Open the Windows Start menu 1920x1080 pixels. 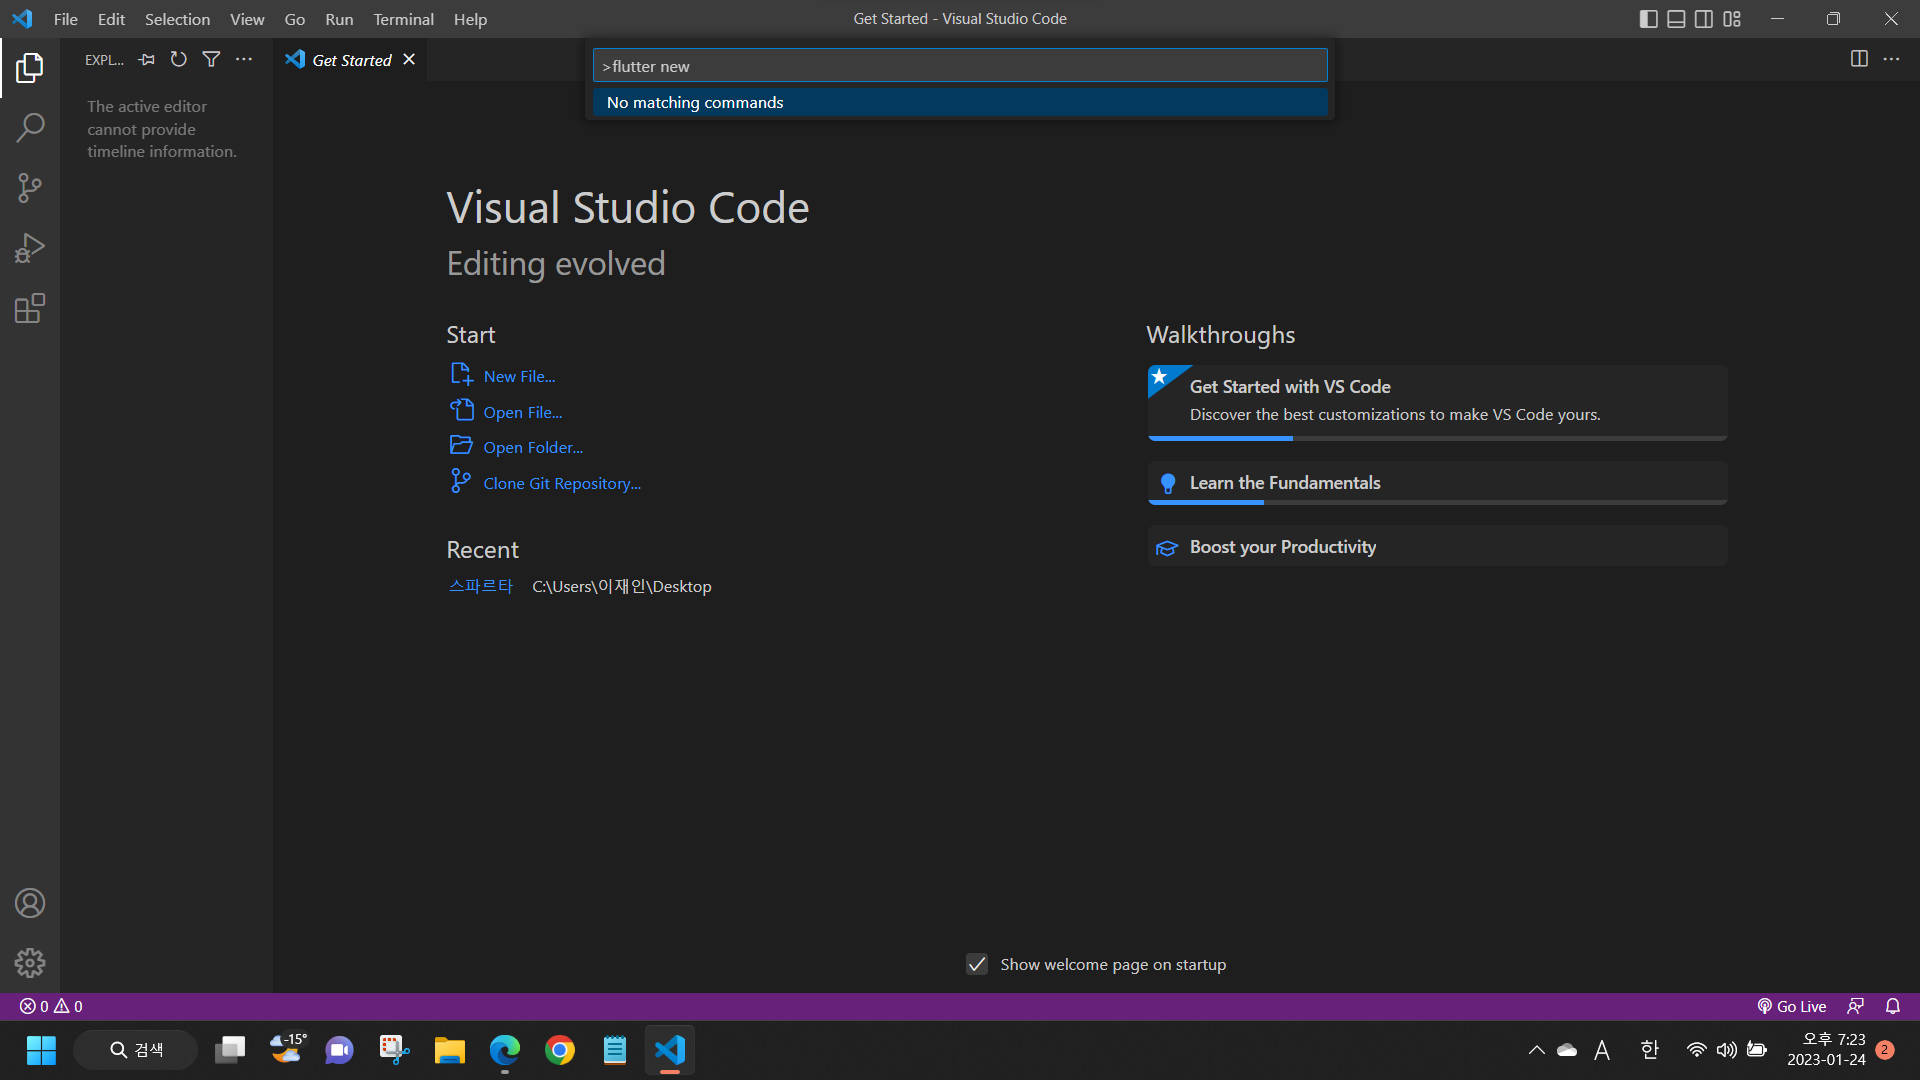point(41,1050)
